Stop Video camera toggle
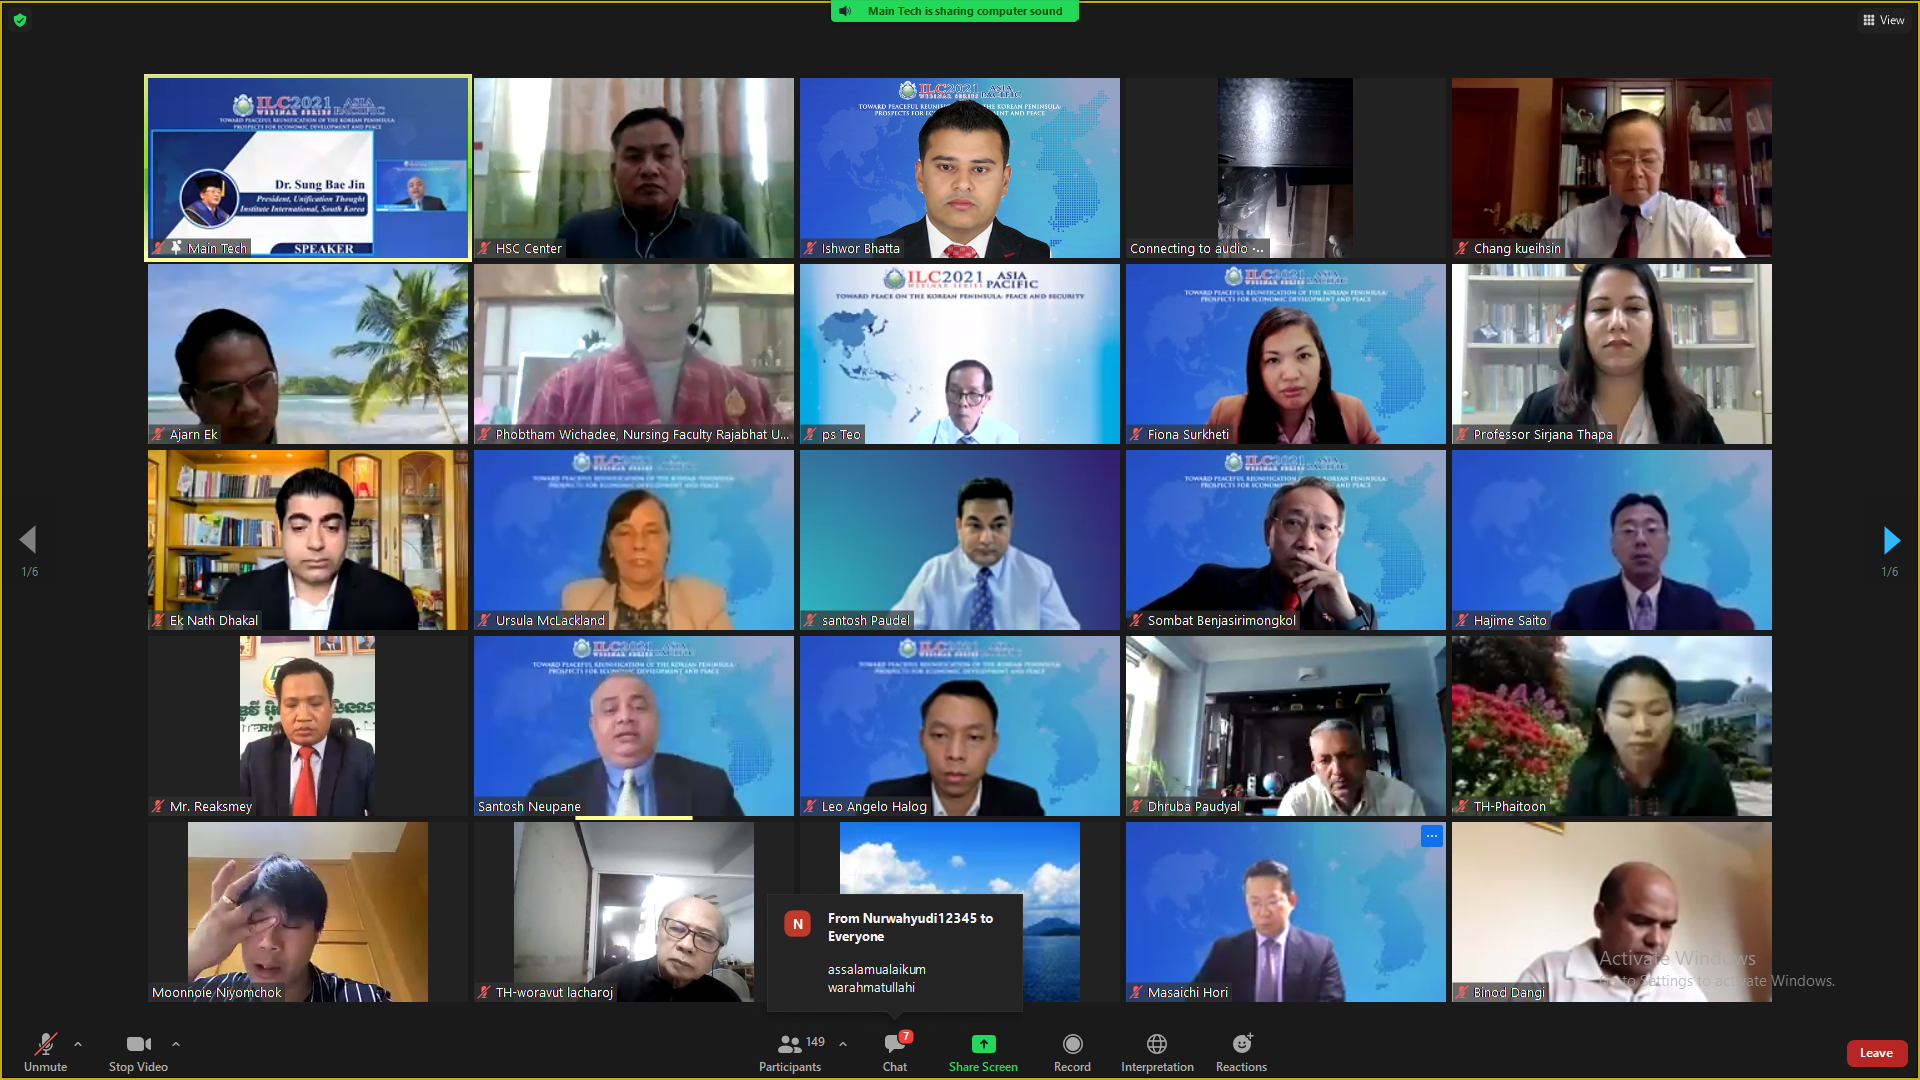The width and height of the screenshot is (1920, 1080). click(x=138, y=1045)
